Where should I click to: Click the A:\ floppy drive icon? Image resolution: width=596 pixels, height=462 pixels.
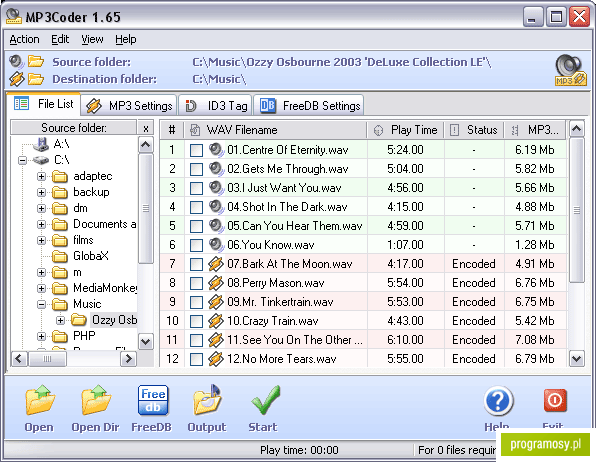(41, 144)
